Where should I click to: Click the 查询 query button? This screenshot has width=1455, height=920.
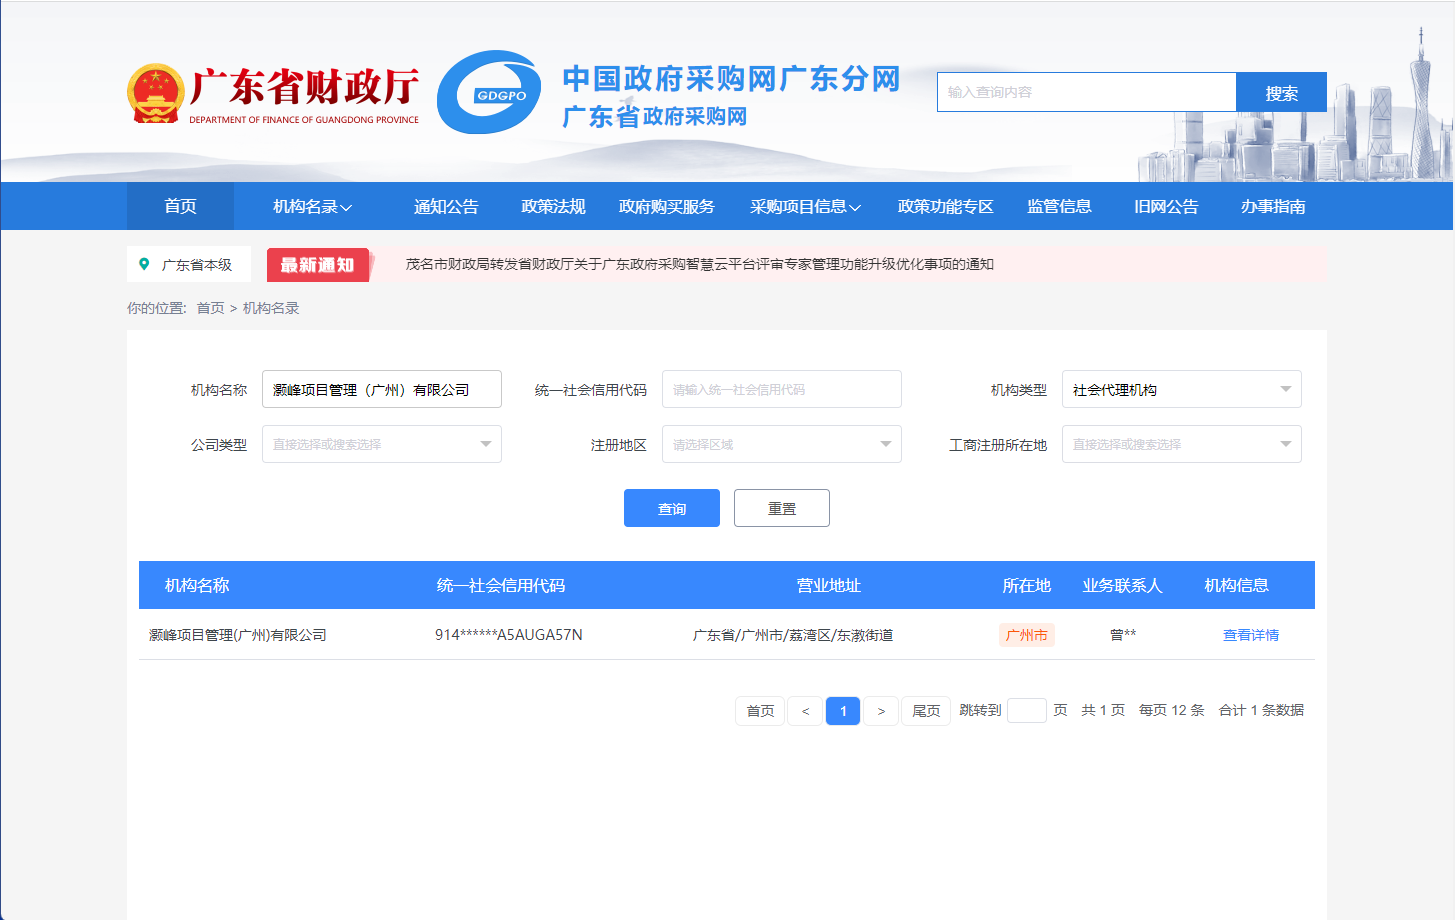[672, 509]
